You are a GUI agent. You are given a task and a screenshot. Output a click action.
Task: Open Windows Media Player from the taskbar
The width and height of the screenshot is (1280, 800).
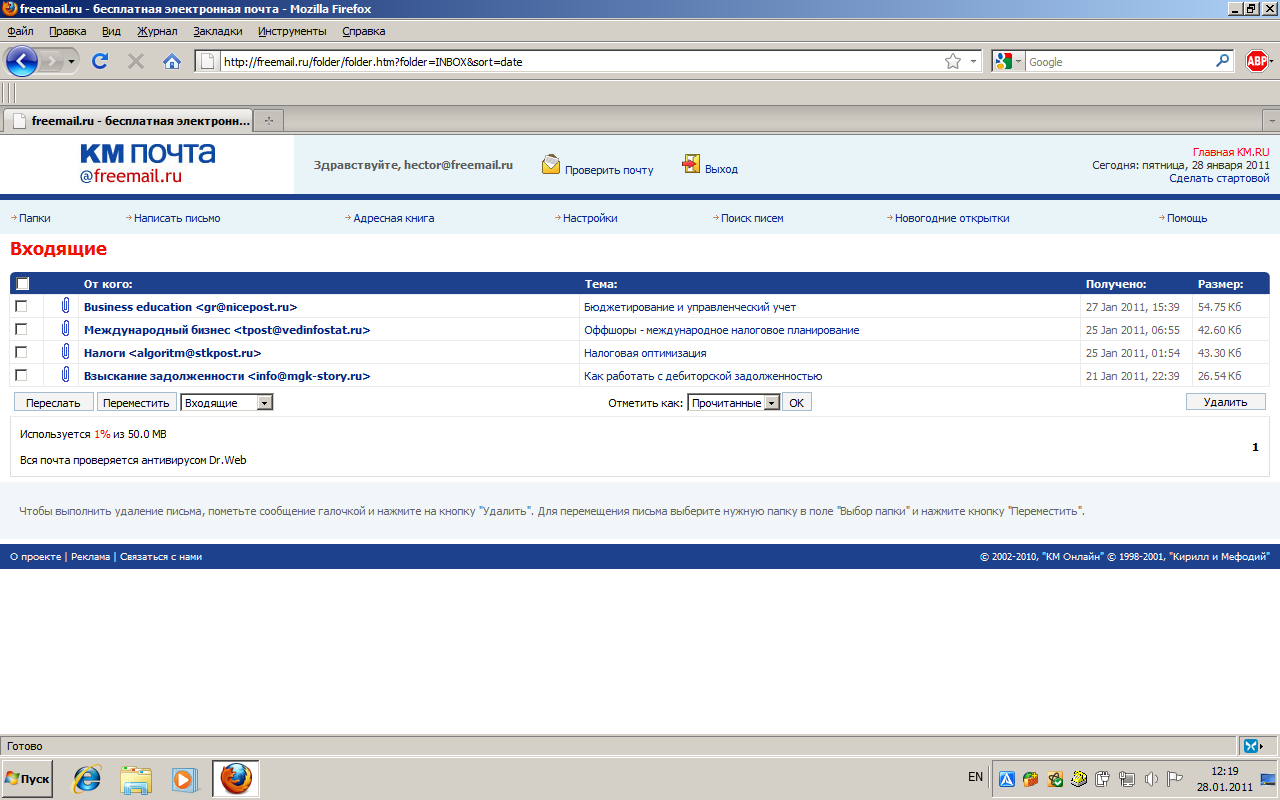(x=184, y=779)
